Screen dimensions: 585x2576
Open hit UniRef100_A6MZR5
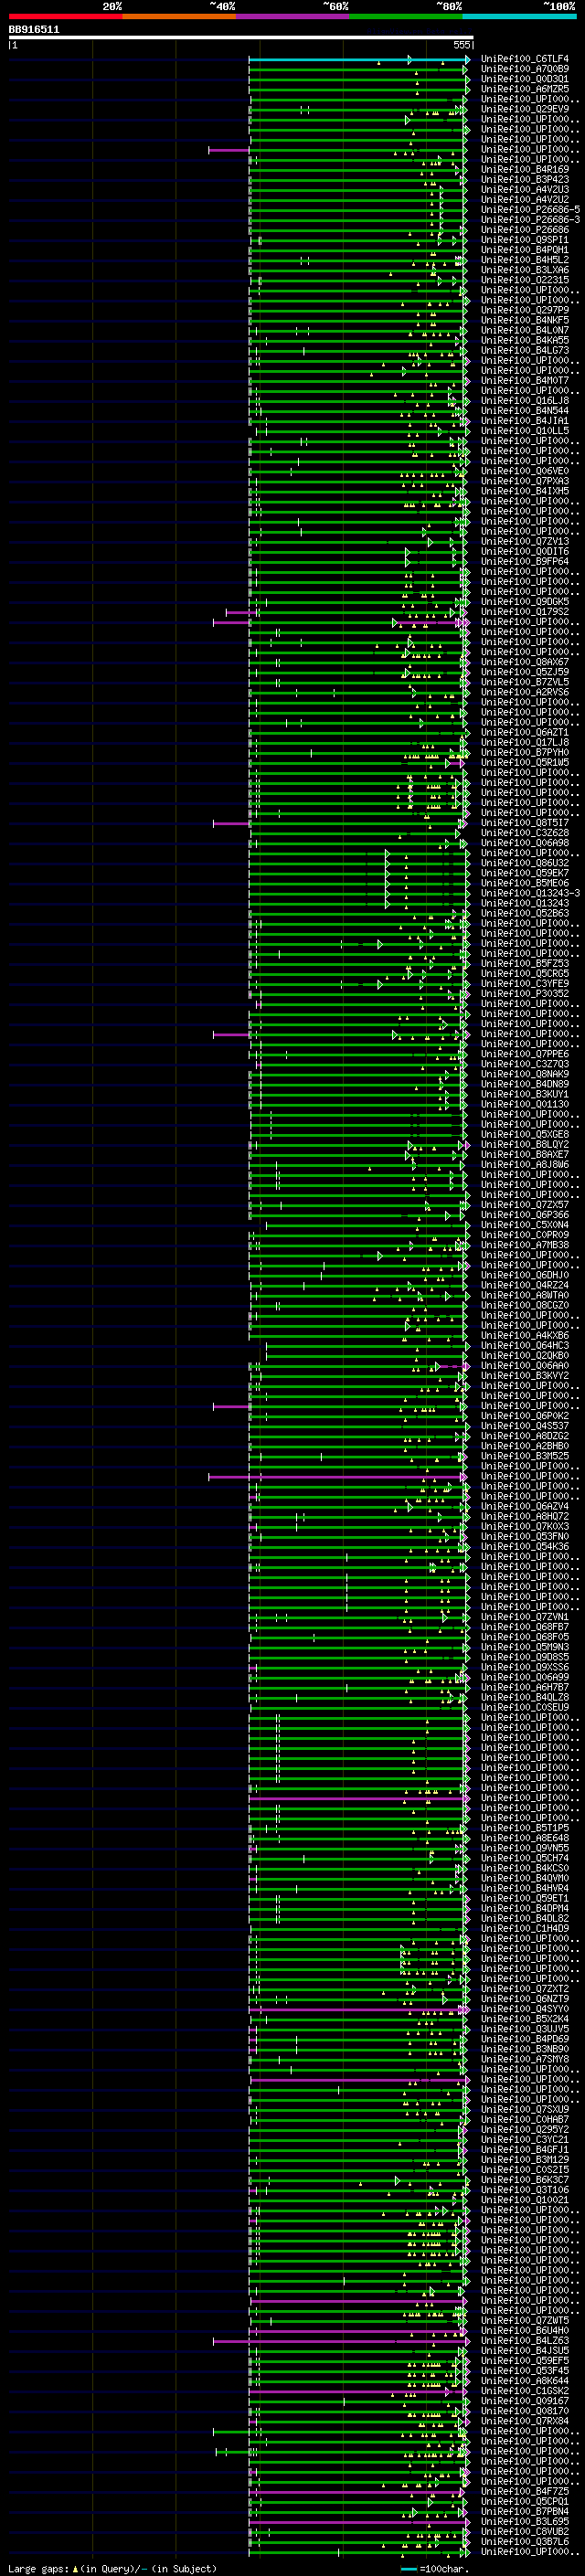(x=525, y=89)
